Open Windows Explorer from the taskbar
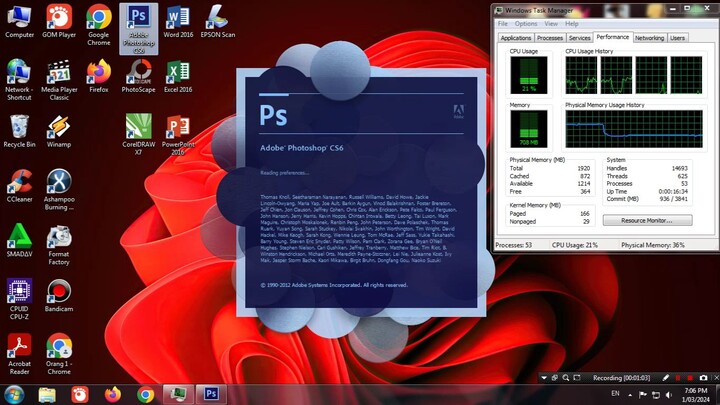The height and width of the screenshot is (405, 720). (x=47, y=394)
